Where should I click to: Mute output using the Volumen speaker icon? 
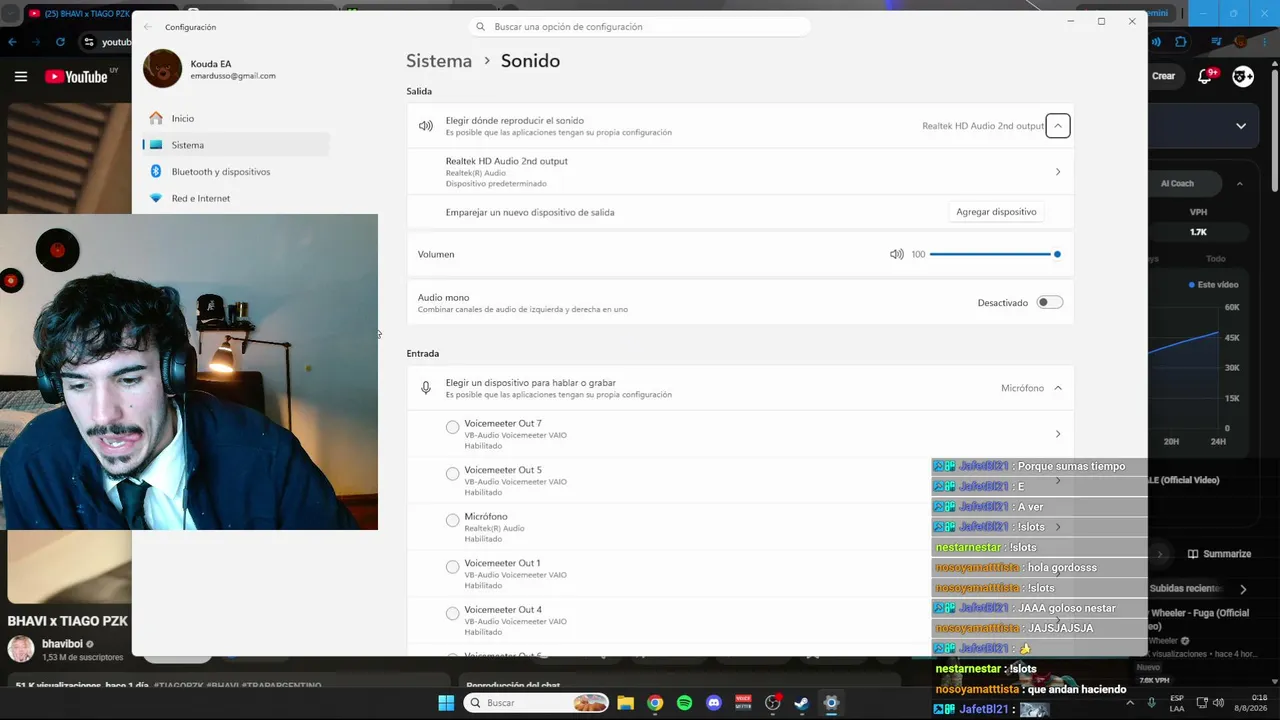coord(896,254)
